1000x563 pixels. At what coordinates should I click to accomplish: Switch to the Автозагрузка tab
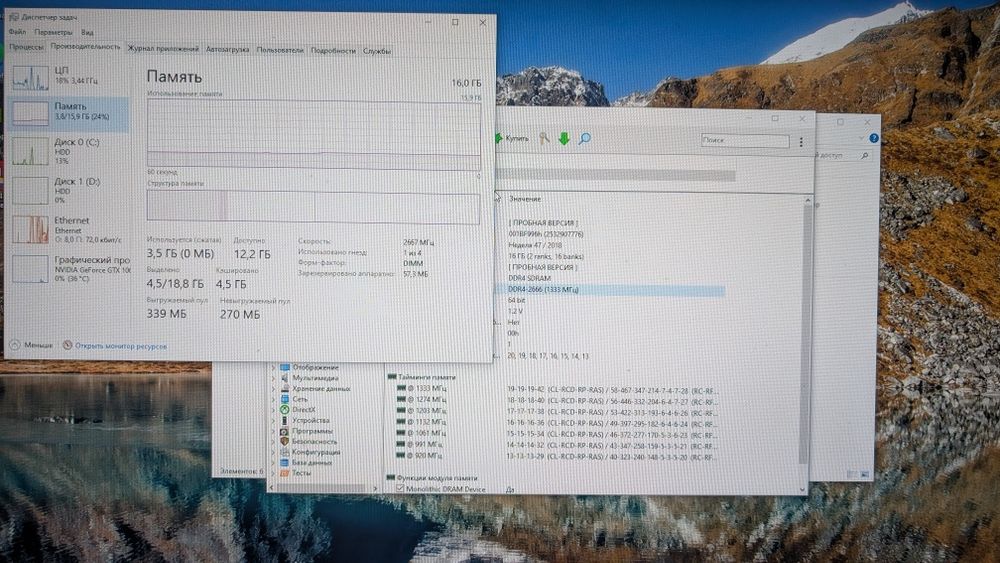(x=227, y=50)
